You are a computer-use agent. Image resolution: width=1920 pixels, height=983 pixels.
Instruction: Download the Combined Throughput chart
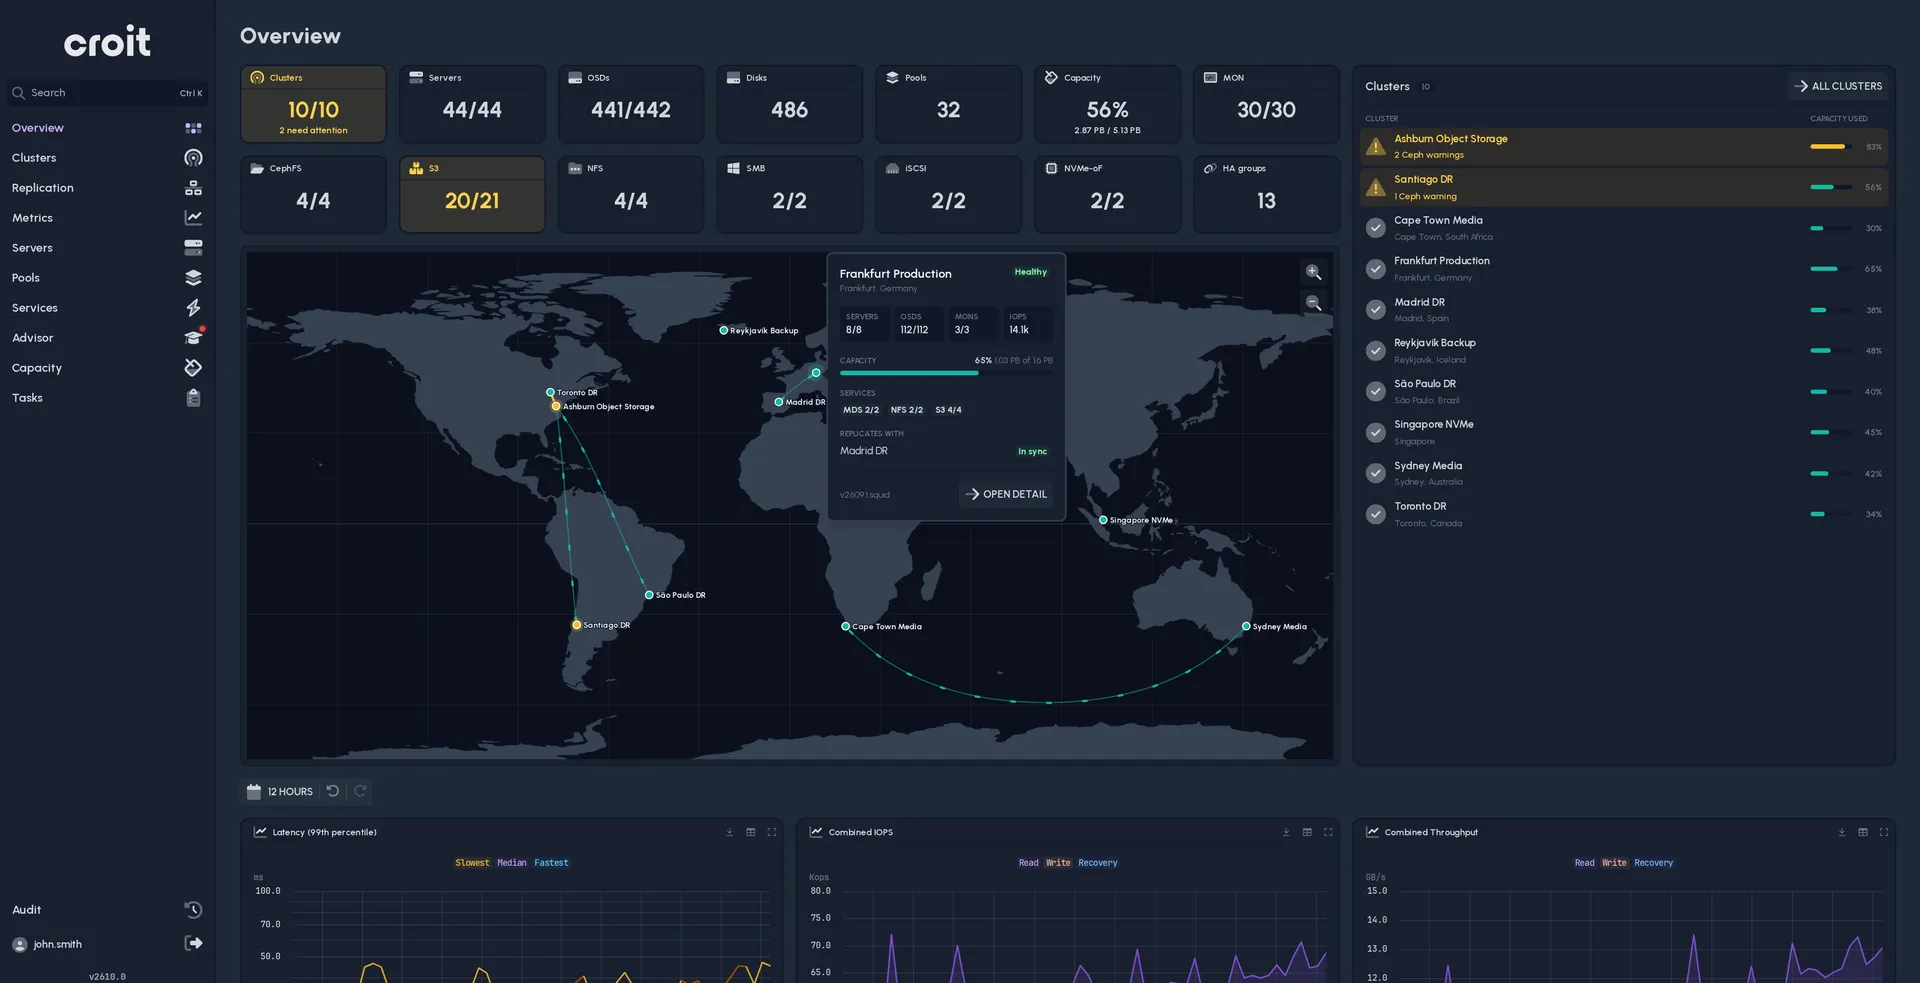[x=1842, y=832]
